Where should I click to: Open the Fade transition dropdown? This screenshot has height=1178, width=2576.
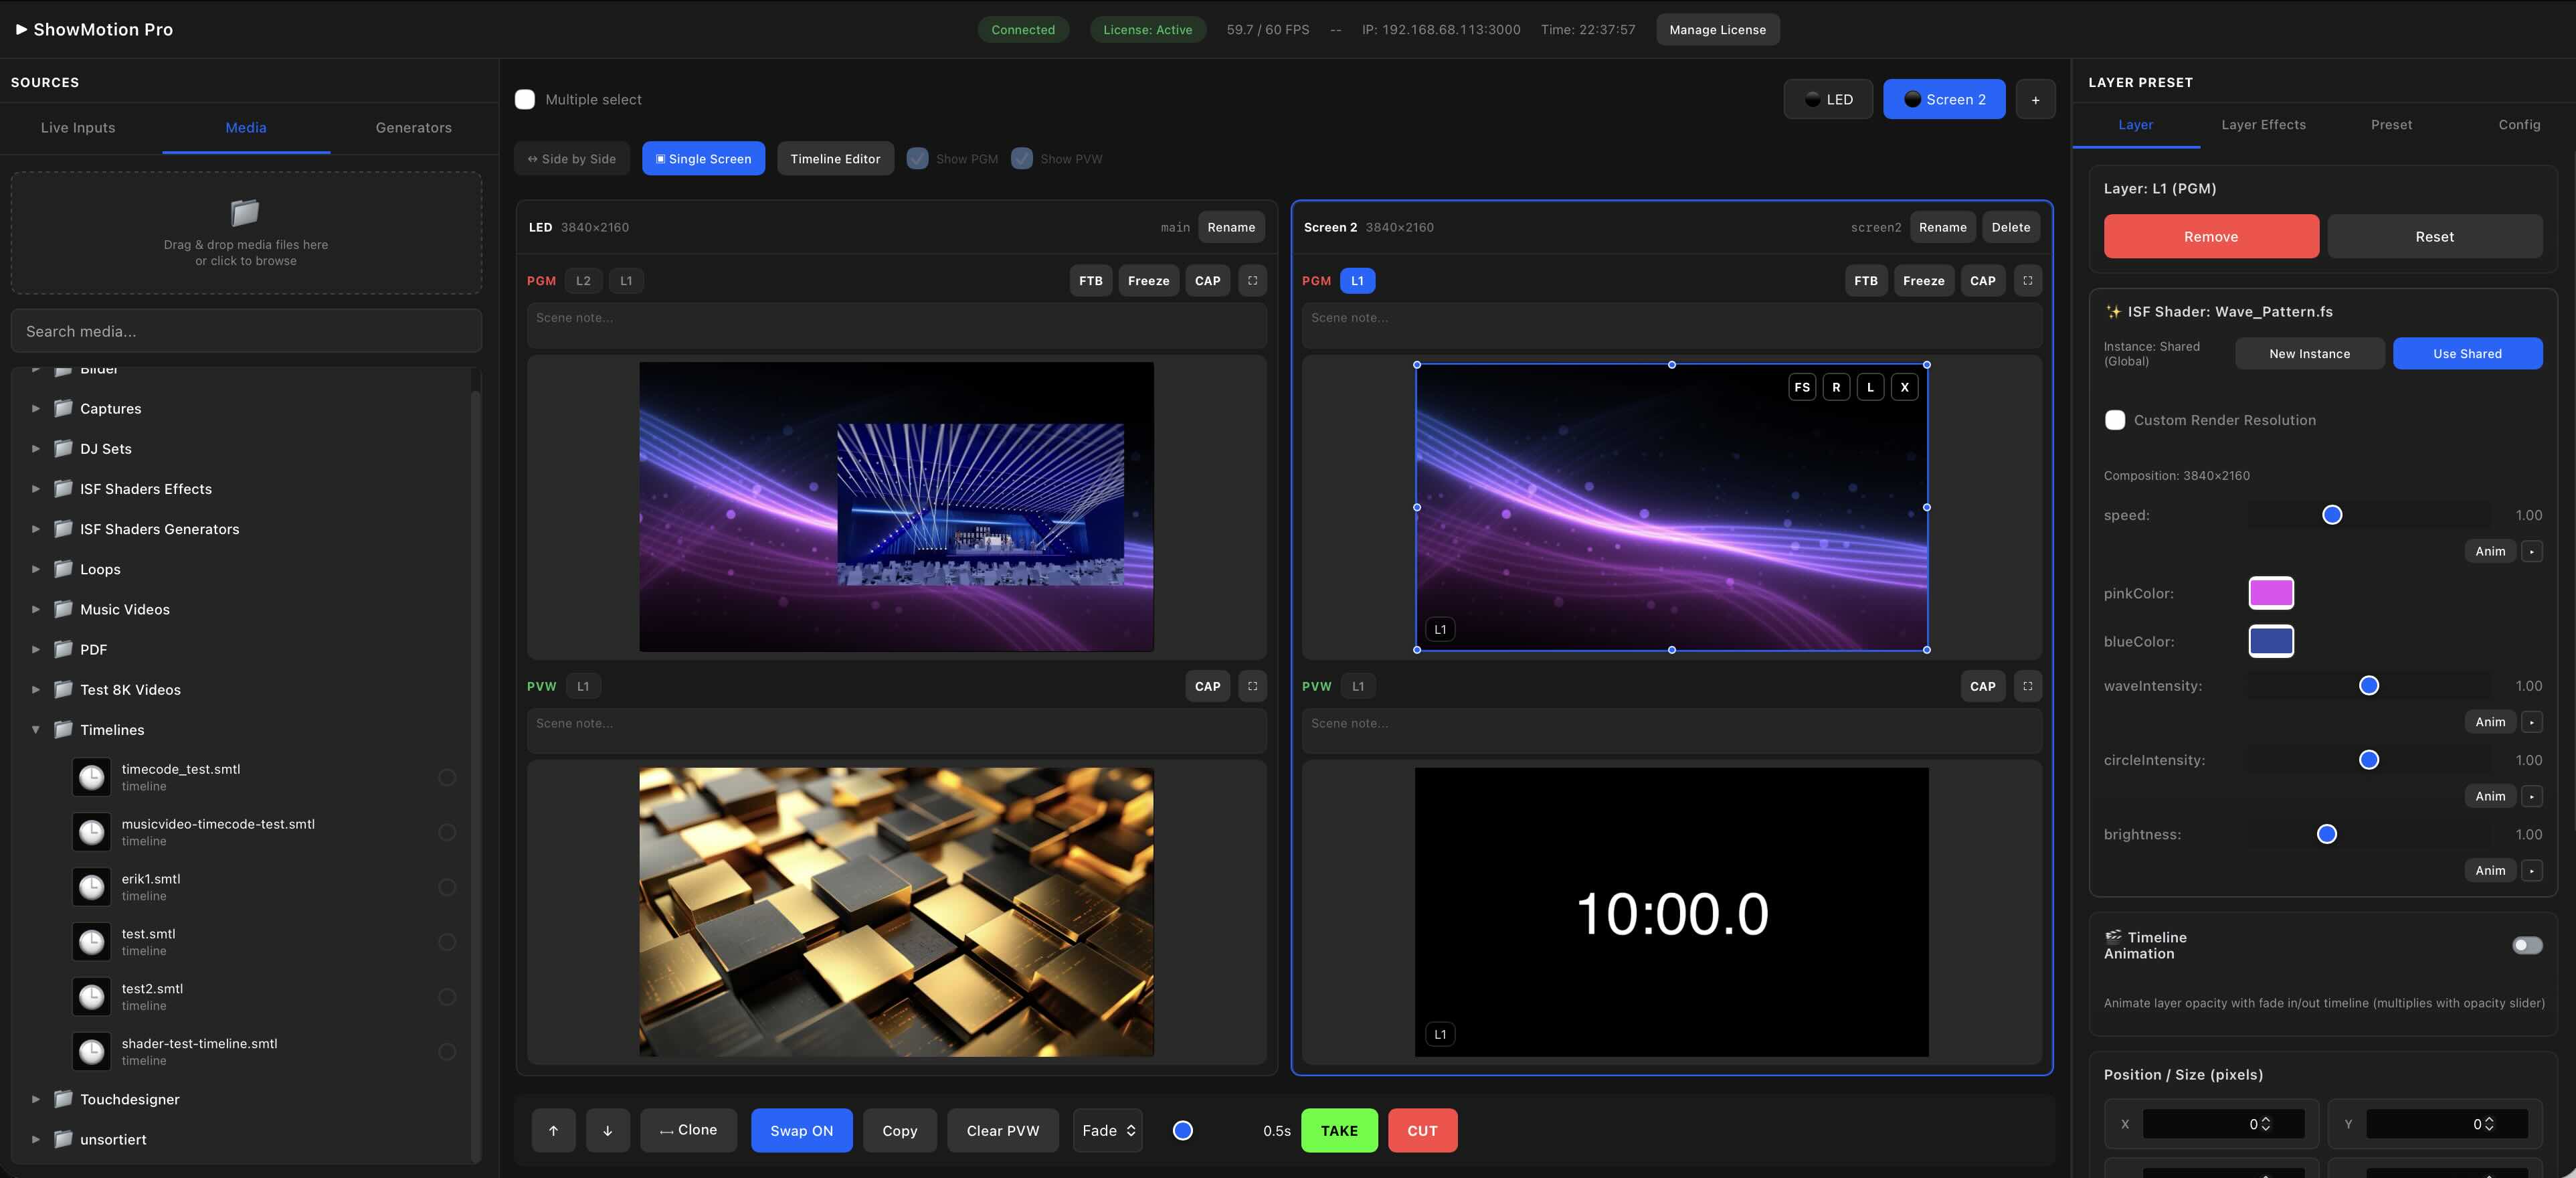[x=1107, y=1130]
